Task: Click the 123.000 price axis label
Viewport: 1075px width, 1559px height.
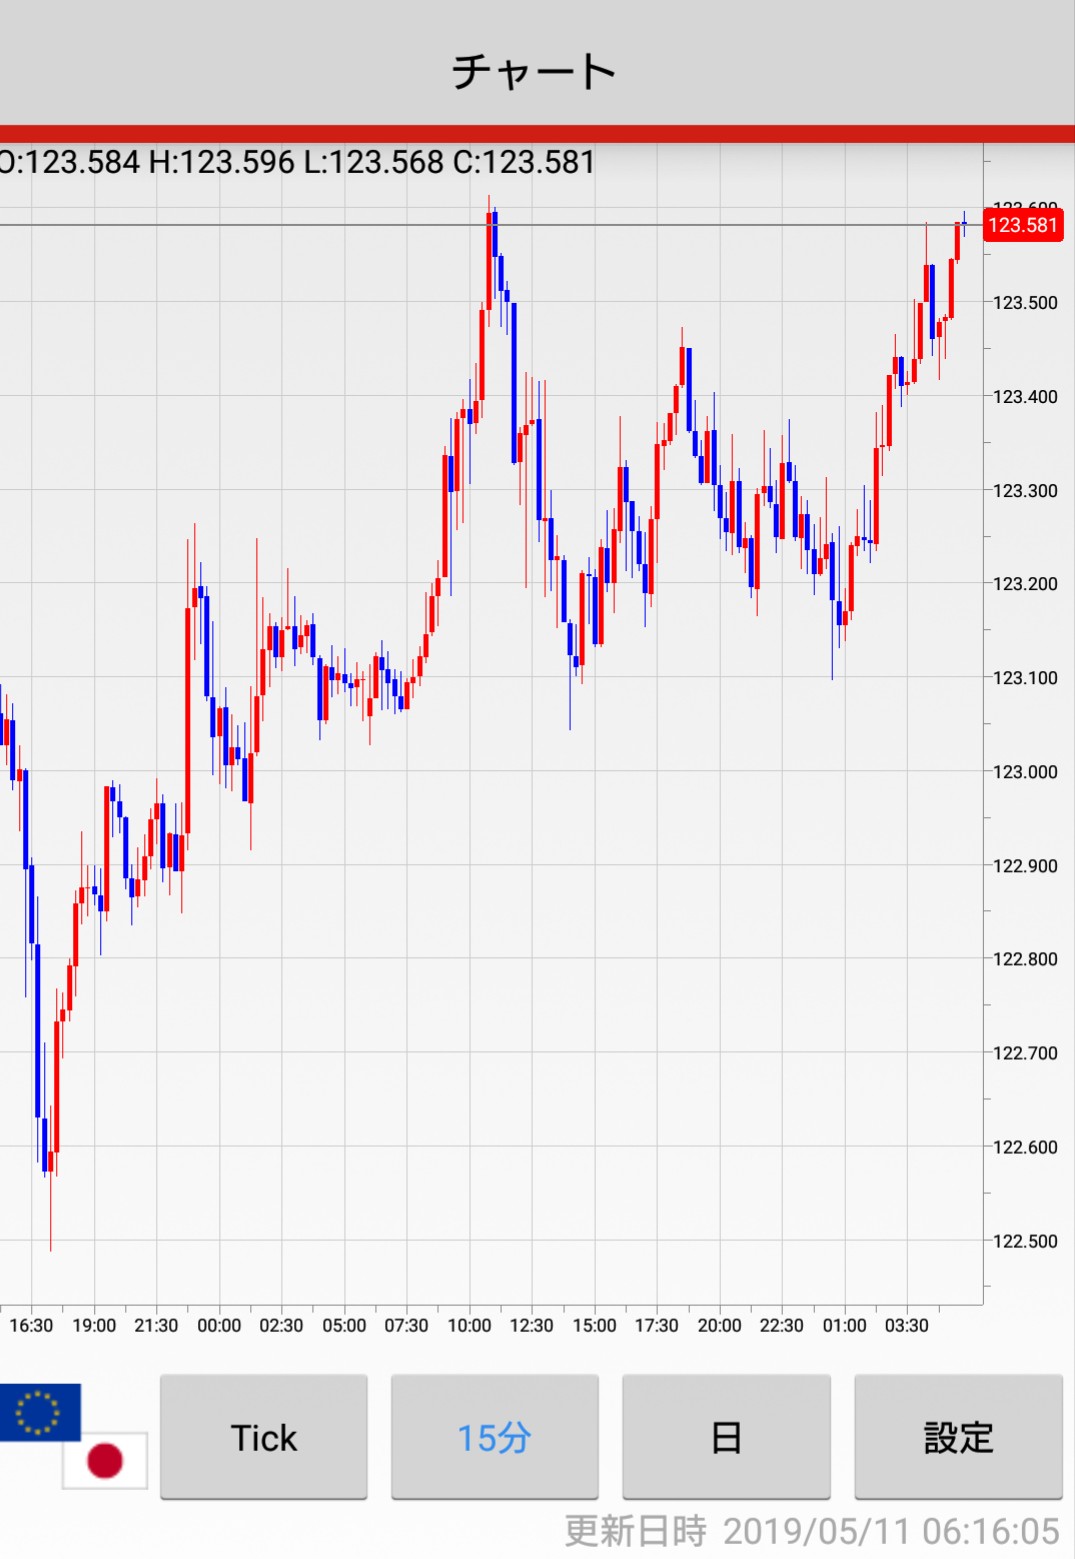Action: [x=1024, y=772]
